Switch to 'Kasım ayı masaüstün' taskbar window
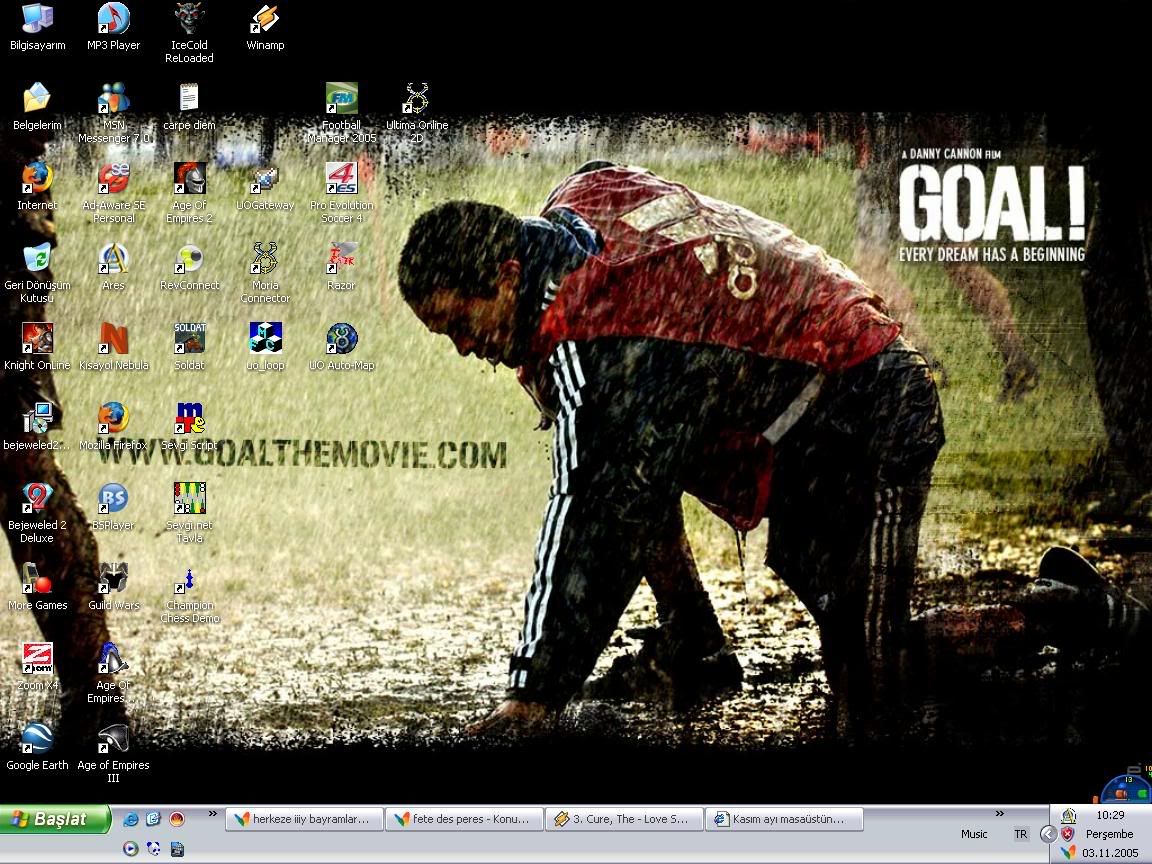Viewport: 1152px width, 864px height. tap(785, 819)
